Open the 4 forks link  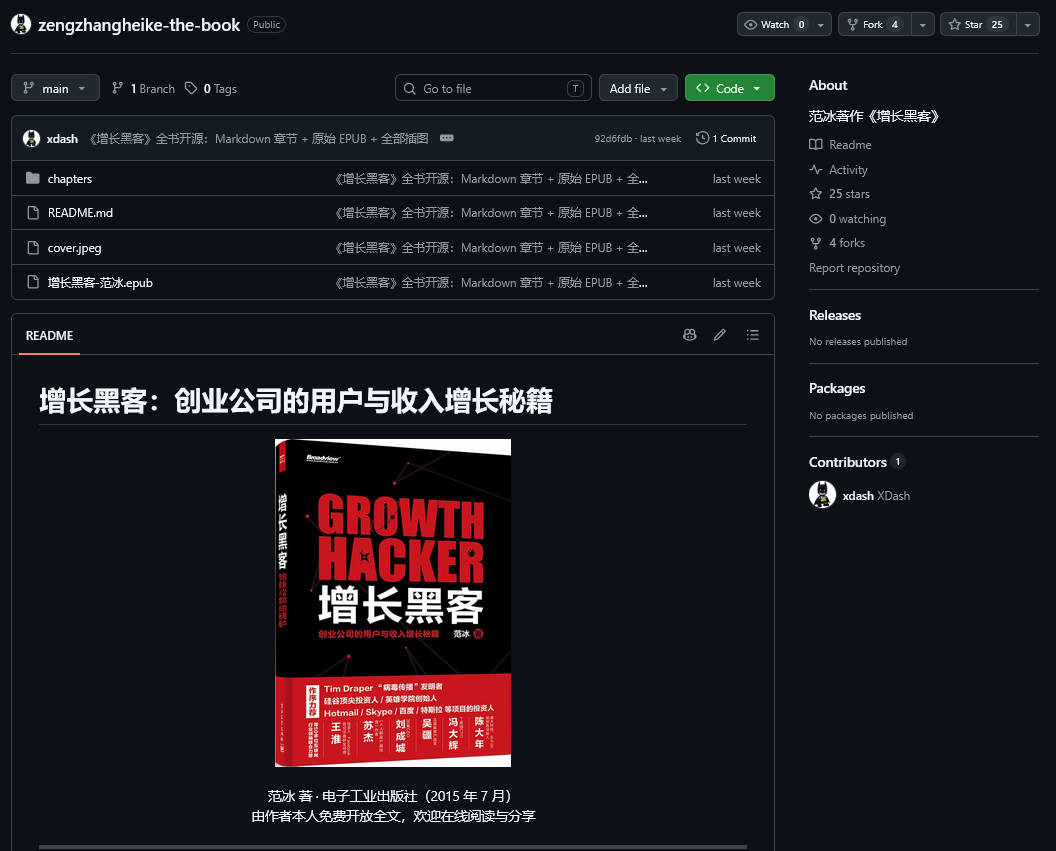coord(847,243)
